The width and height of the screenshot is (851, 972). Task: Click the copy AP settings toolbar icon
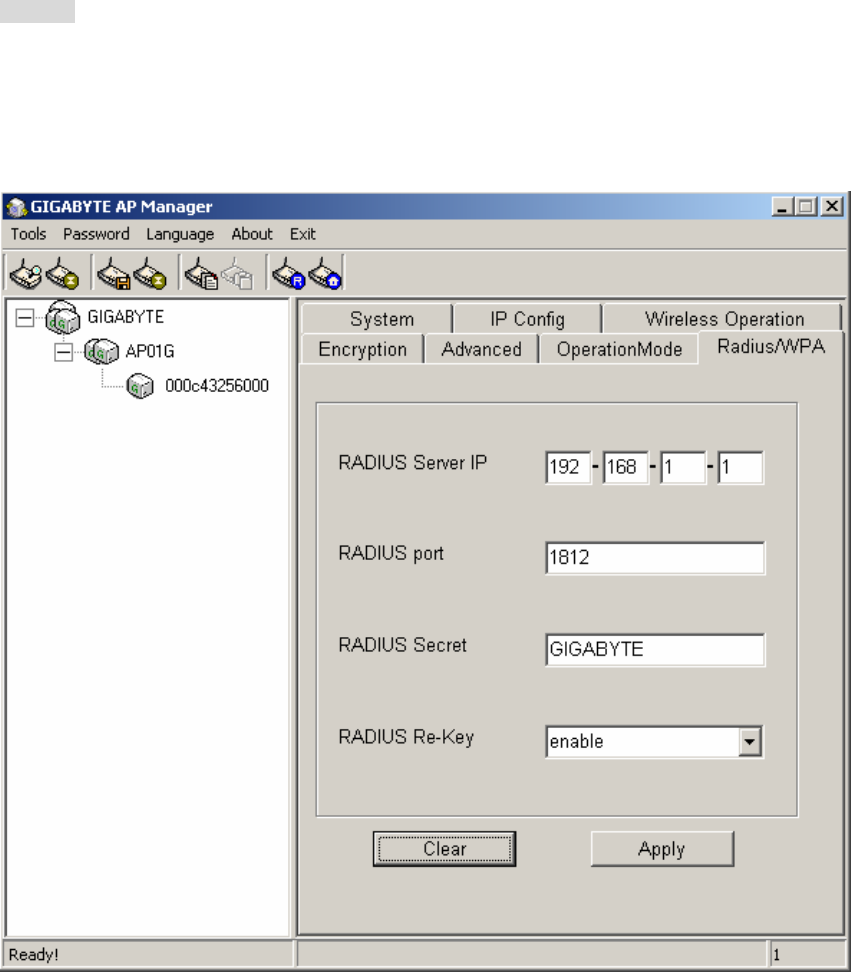pyautogui.click(x=201, y=273)
